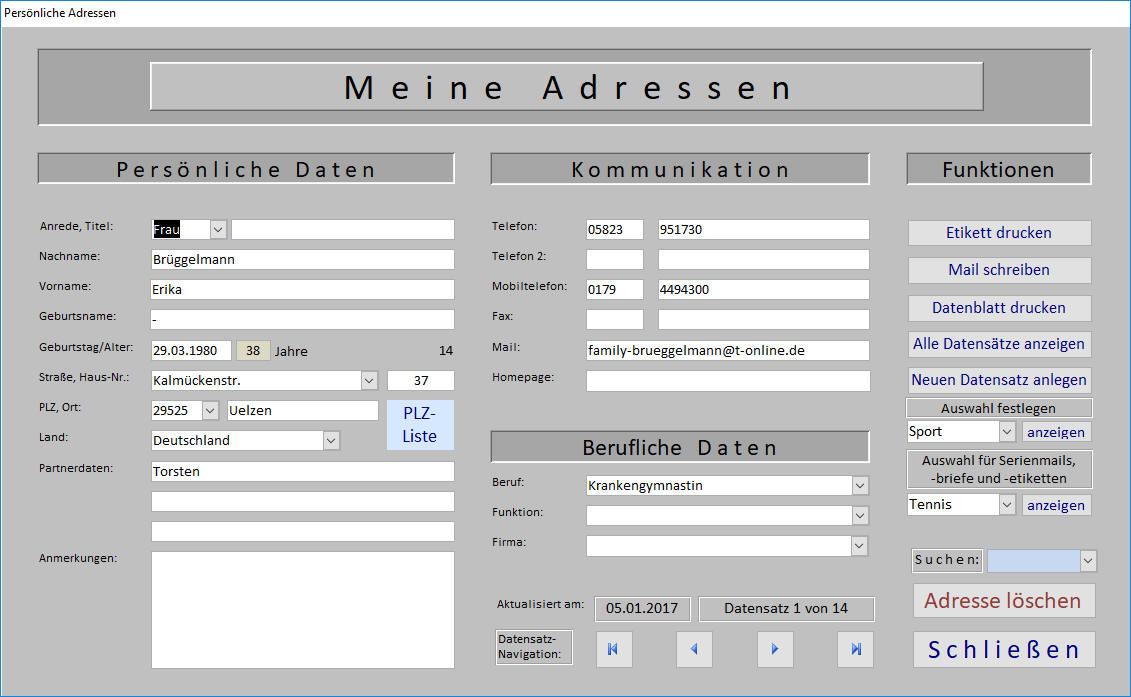The image size is (1131, 697).
Task: Show all records with Alle Datensätze anzeigen
Action: coord(999,344)
